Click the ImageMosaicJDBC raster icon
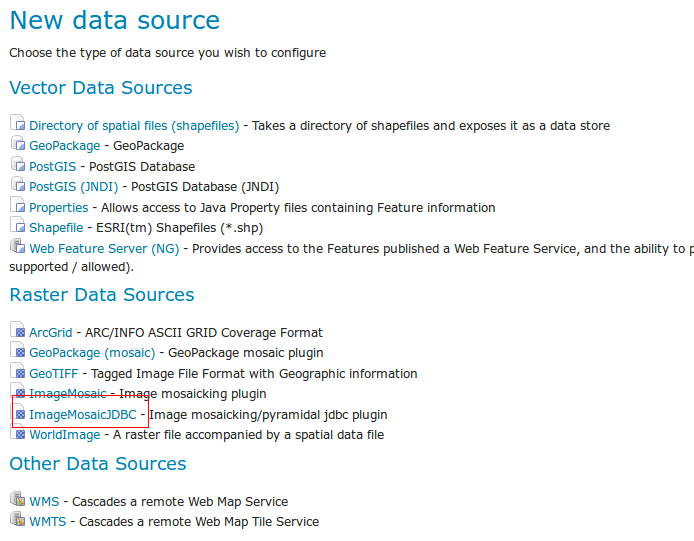This screenshot has height=541, width=694. [x=18, y=412]
